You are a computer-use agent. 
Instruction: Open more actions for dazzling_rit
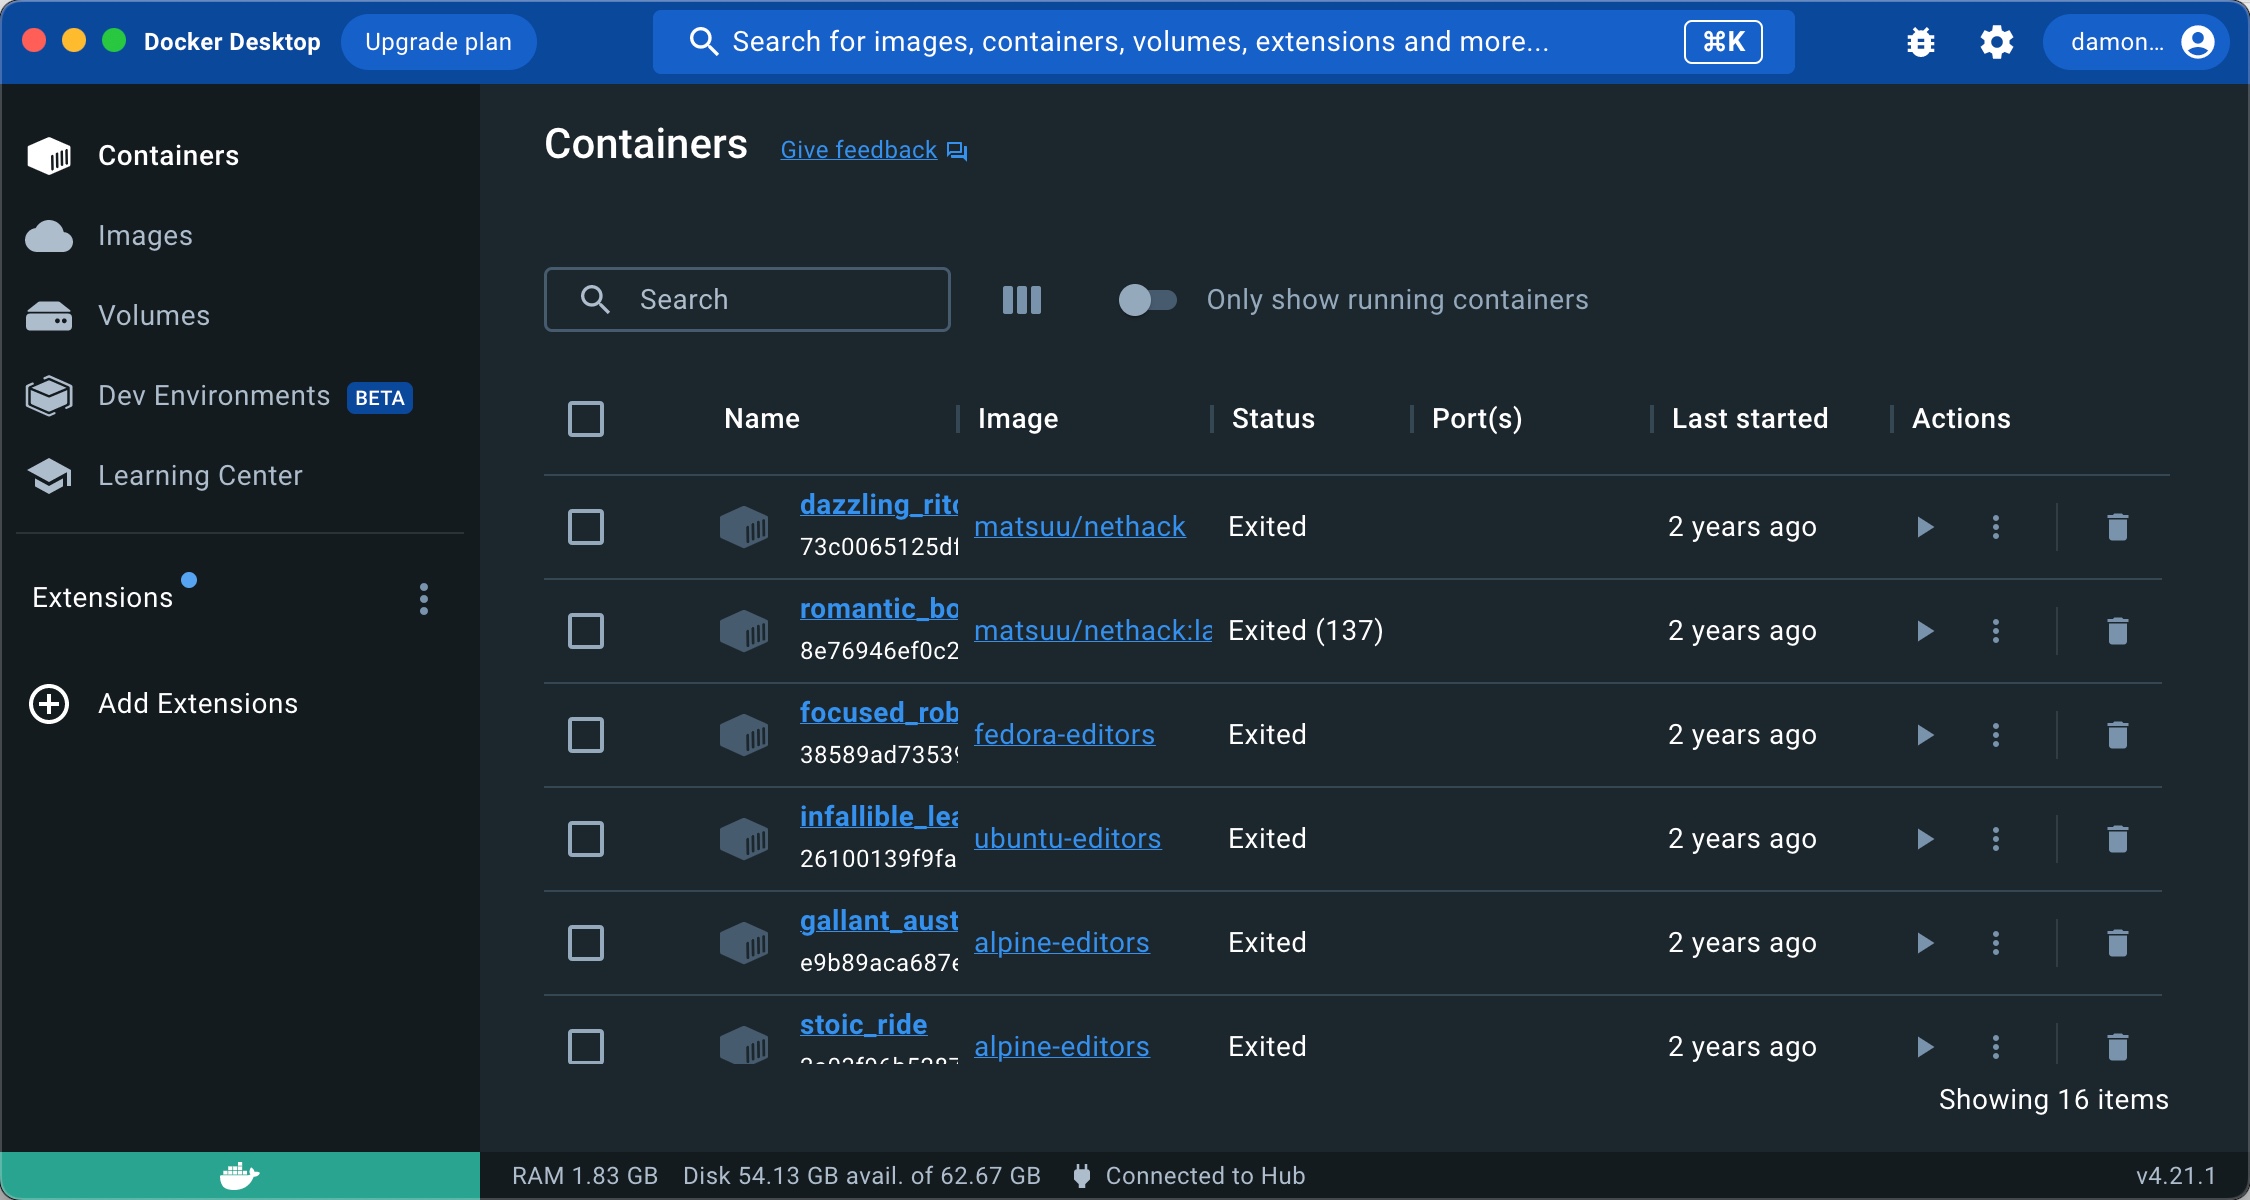click(1996, 527)
